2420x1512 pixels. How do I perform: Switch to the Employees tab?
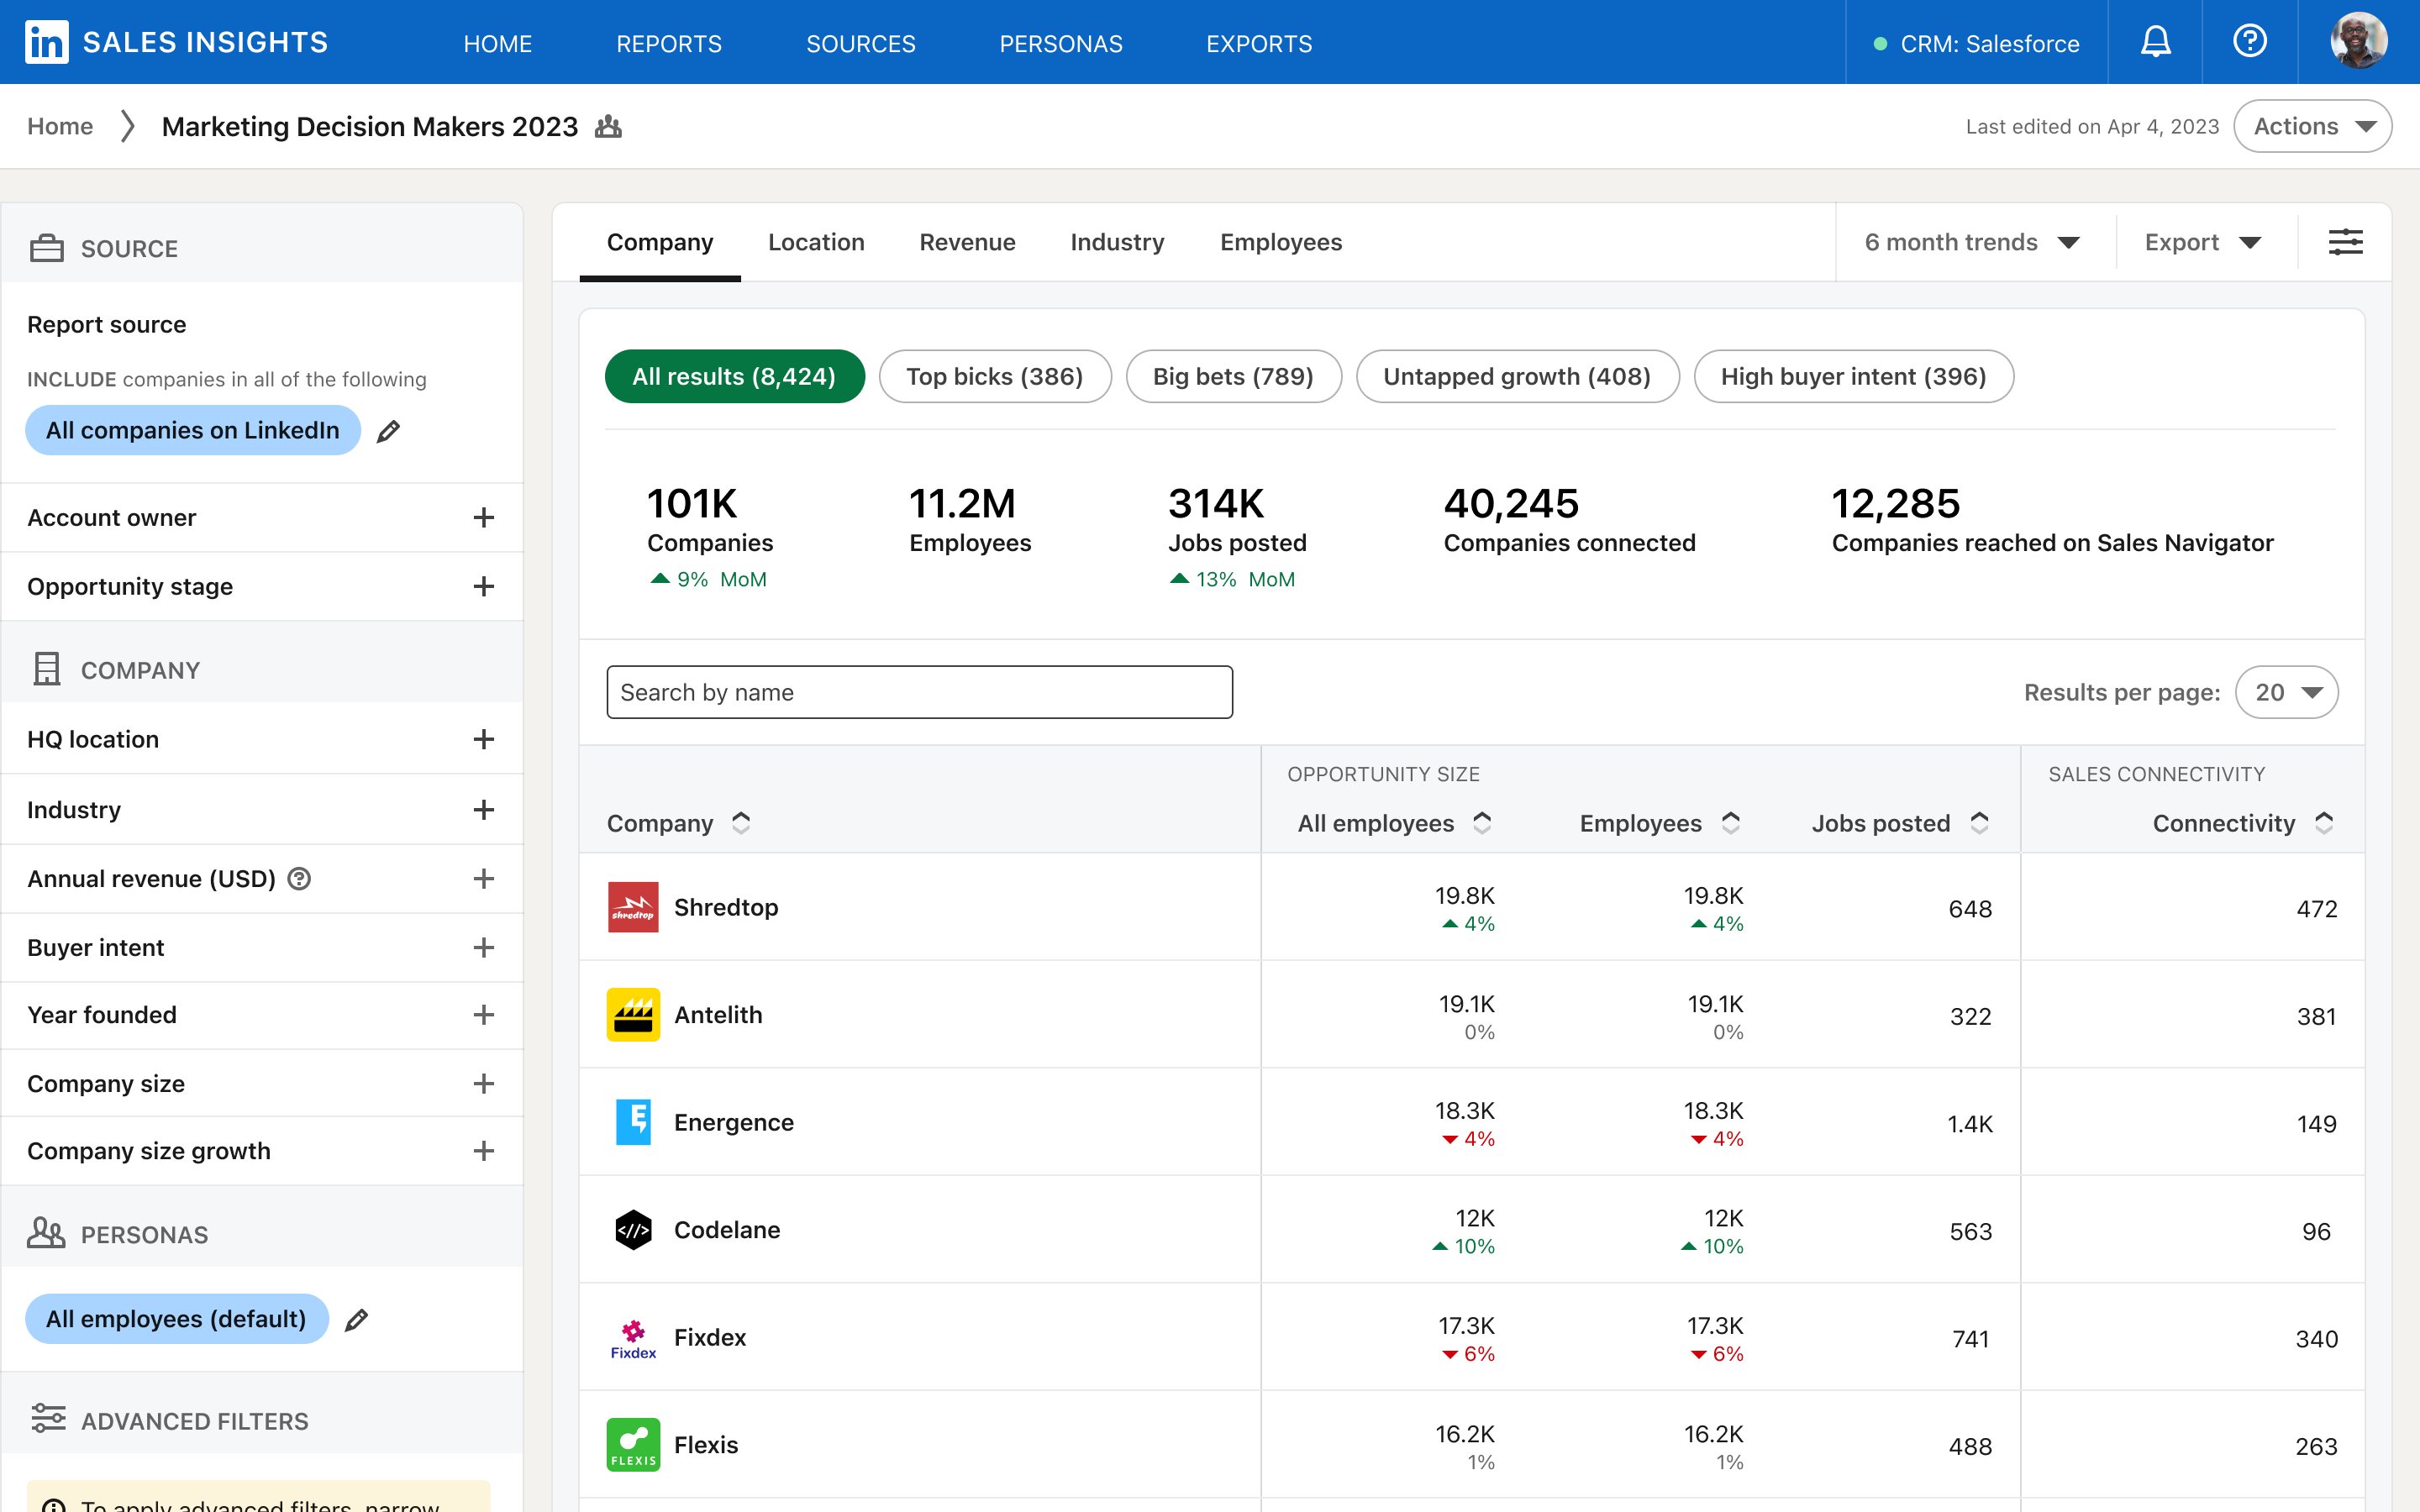pos(1281,242)
